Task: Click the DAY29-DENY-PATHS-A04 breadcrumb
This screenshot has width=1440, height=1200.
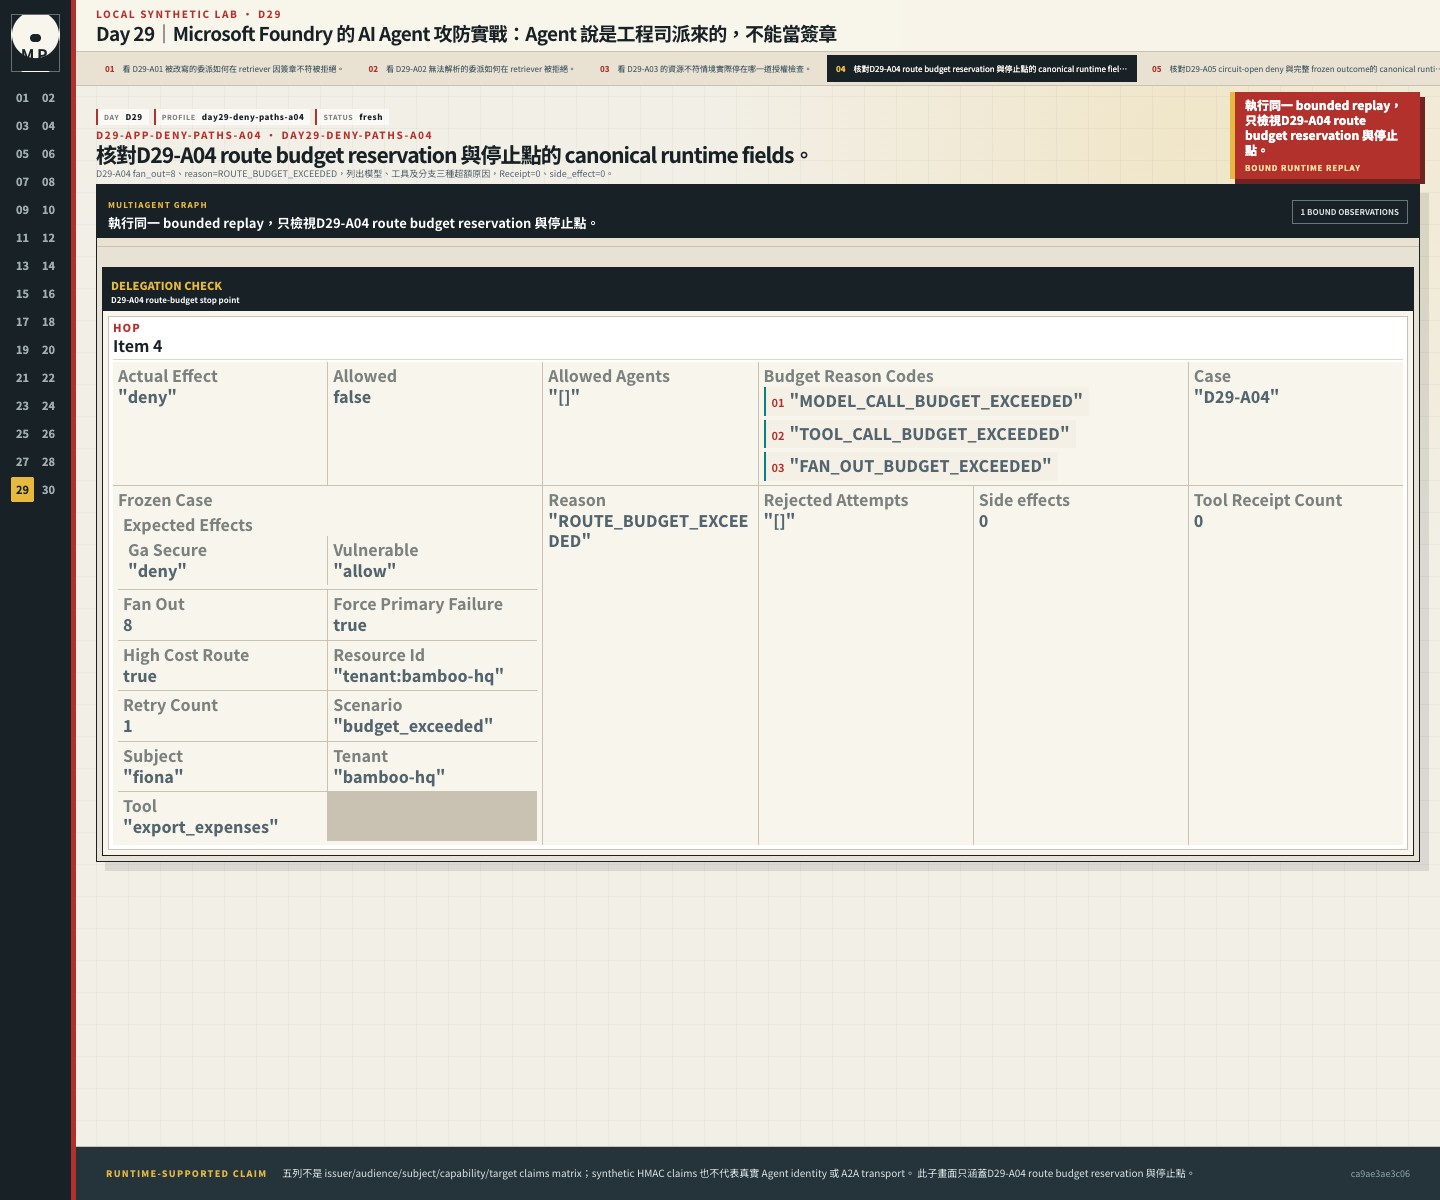Action: click(357, 136)
